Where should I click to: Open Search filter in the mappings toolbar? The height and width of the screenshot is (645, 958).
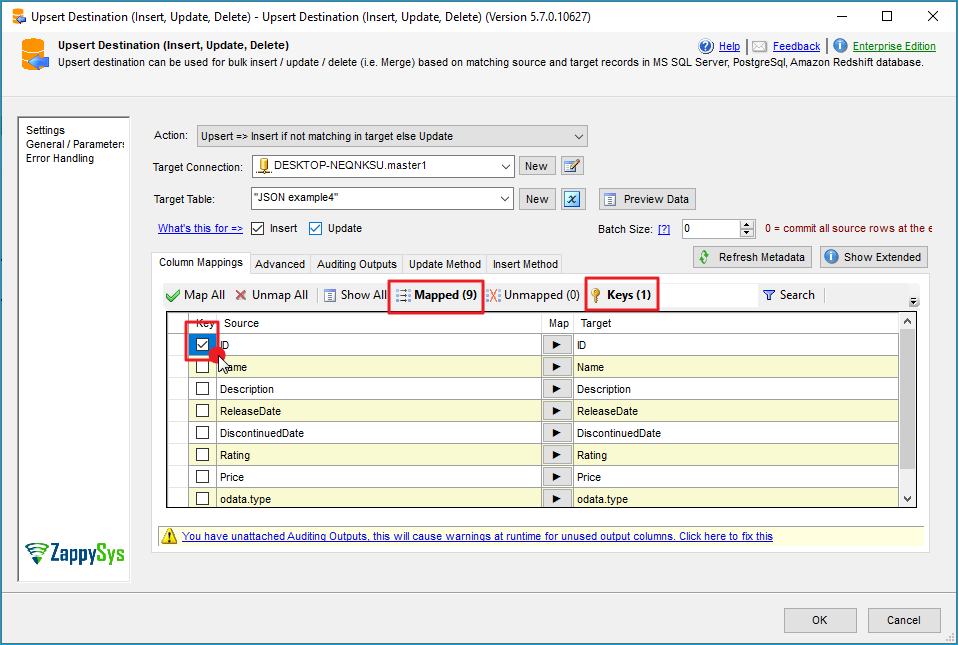click(x=788, y=295)
